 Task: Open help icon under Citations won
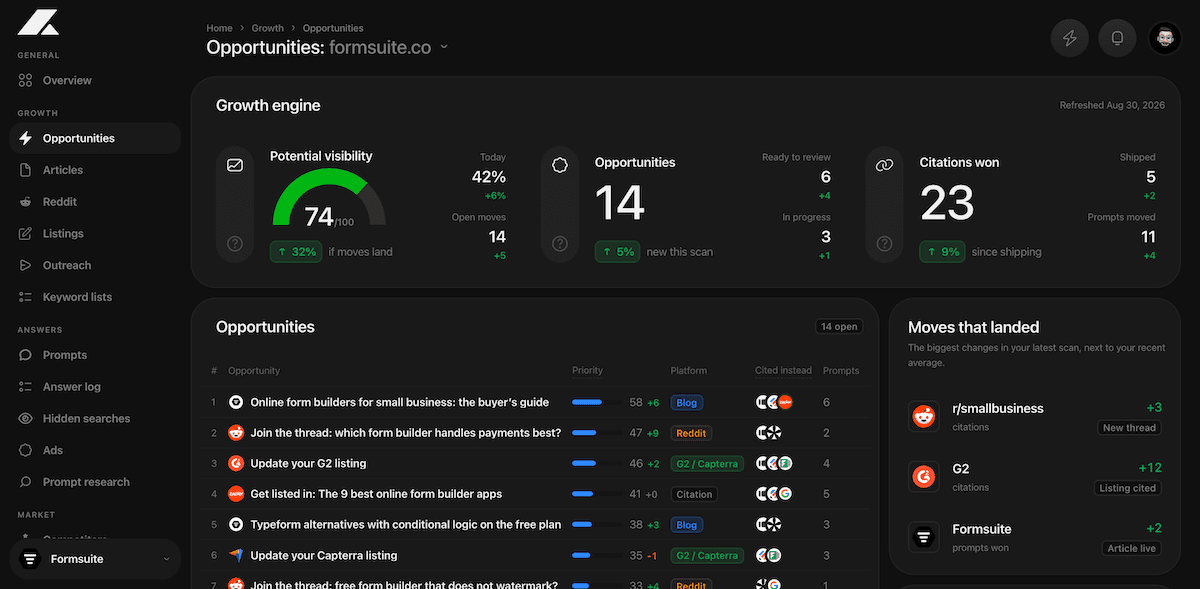[x=885, y=243]
